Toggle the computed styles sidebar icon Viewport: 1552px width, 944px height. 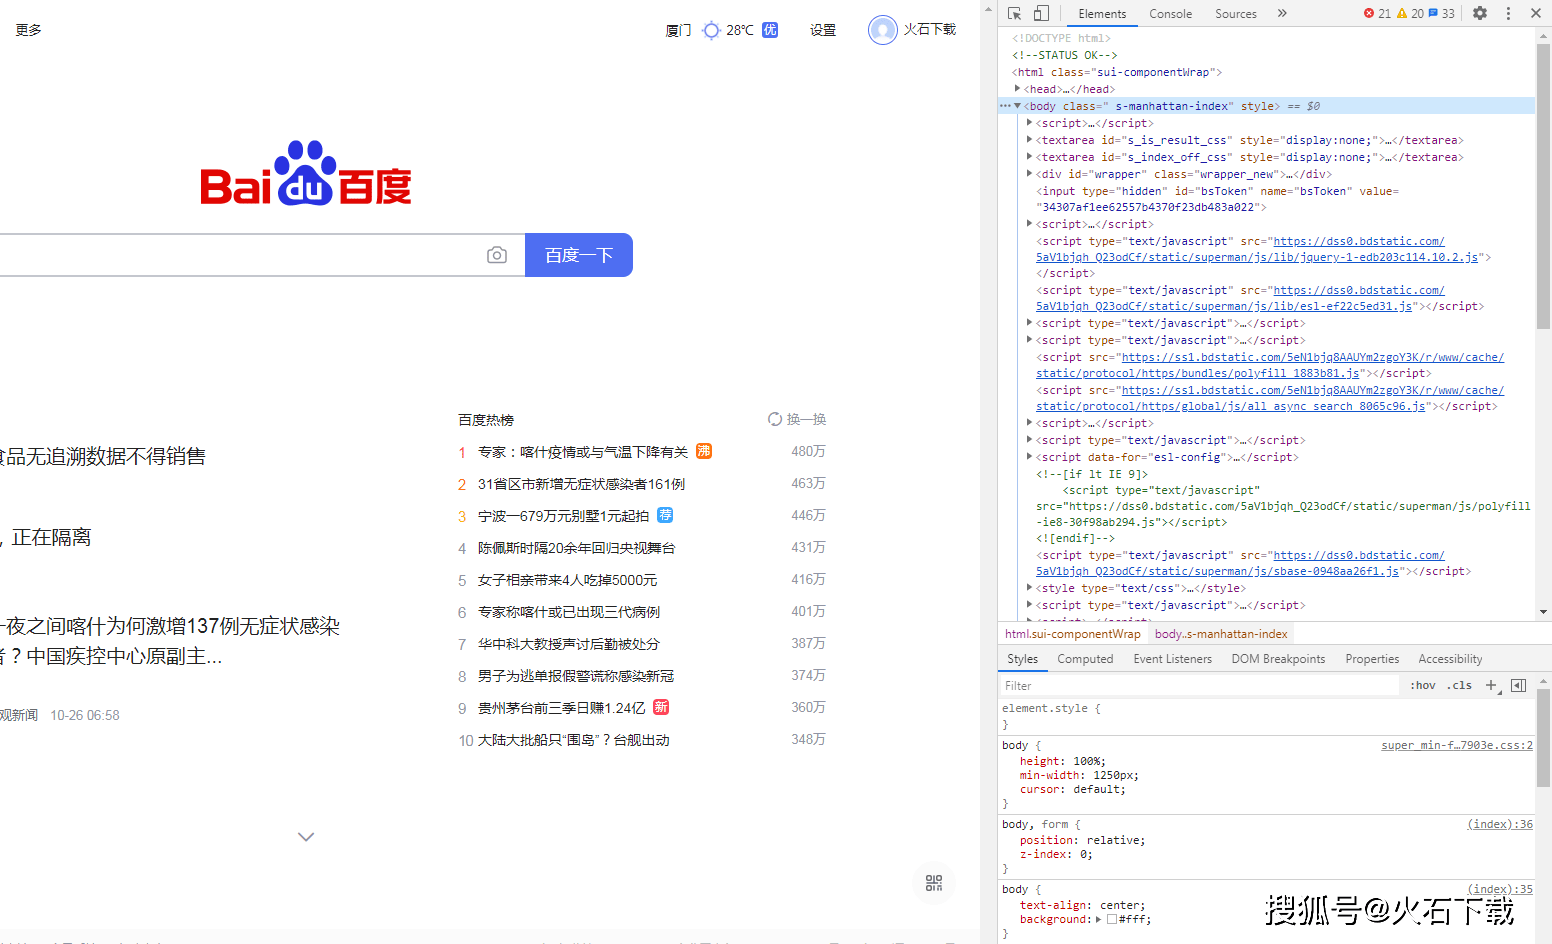[1518, 685]
